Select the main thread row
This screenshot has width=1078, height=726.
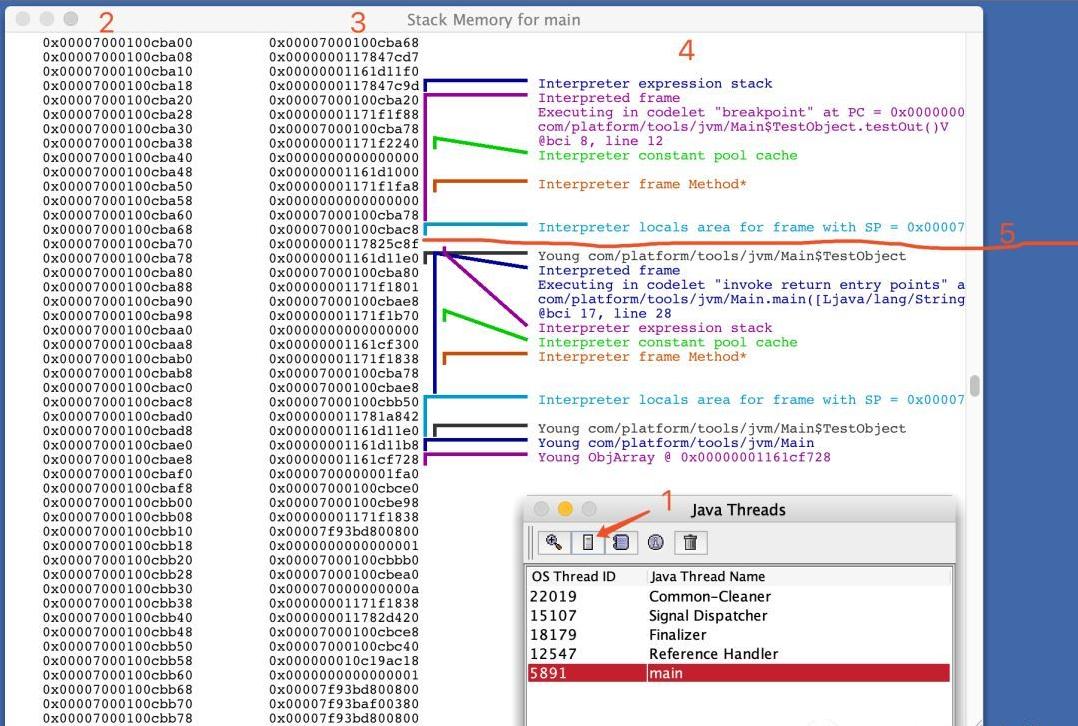click(738, 673)
